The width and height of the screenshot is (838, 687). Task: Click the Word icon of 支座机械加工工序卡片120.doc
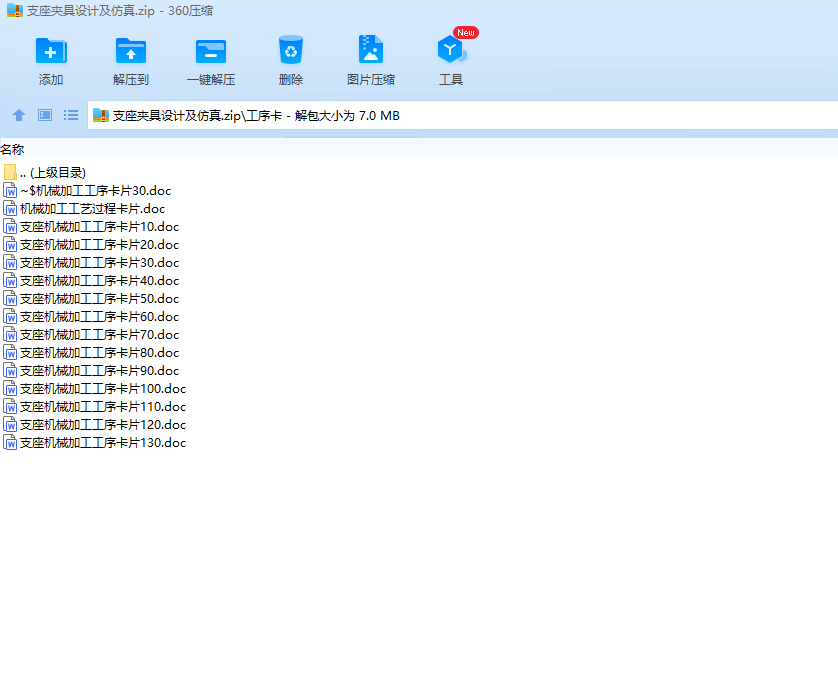pos(10,425)
